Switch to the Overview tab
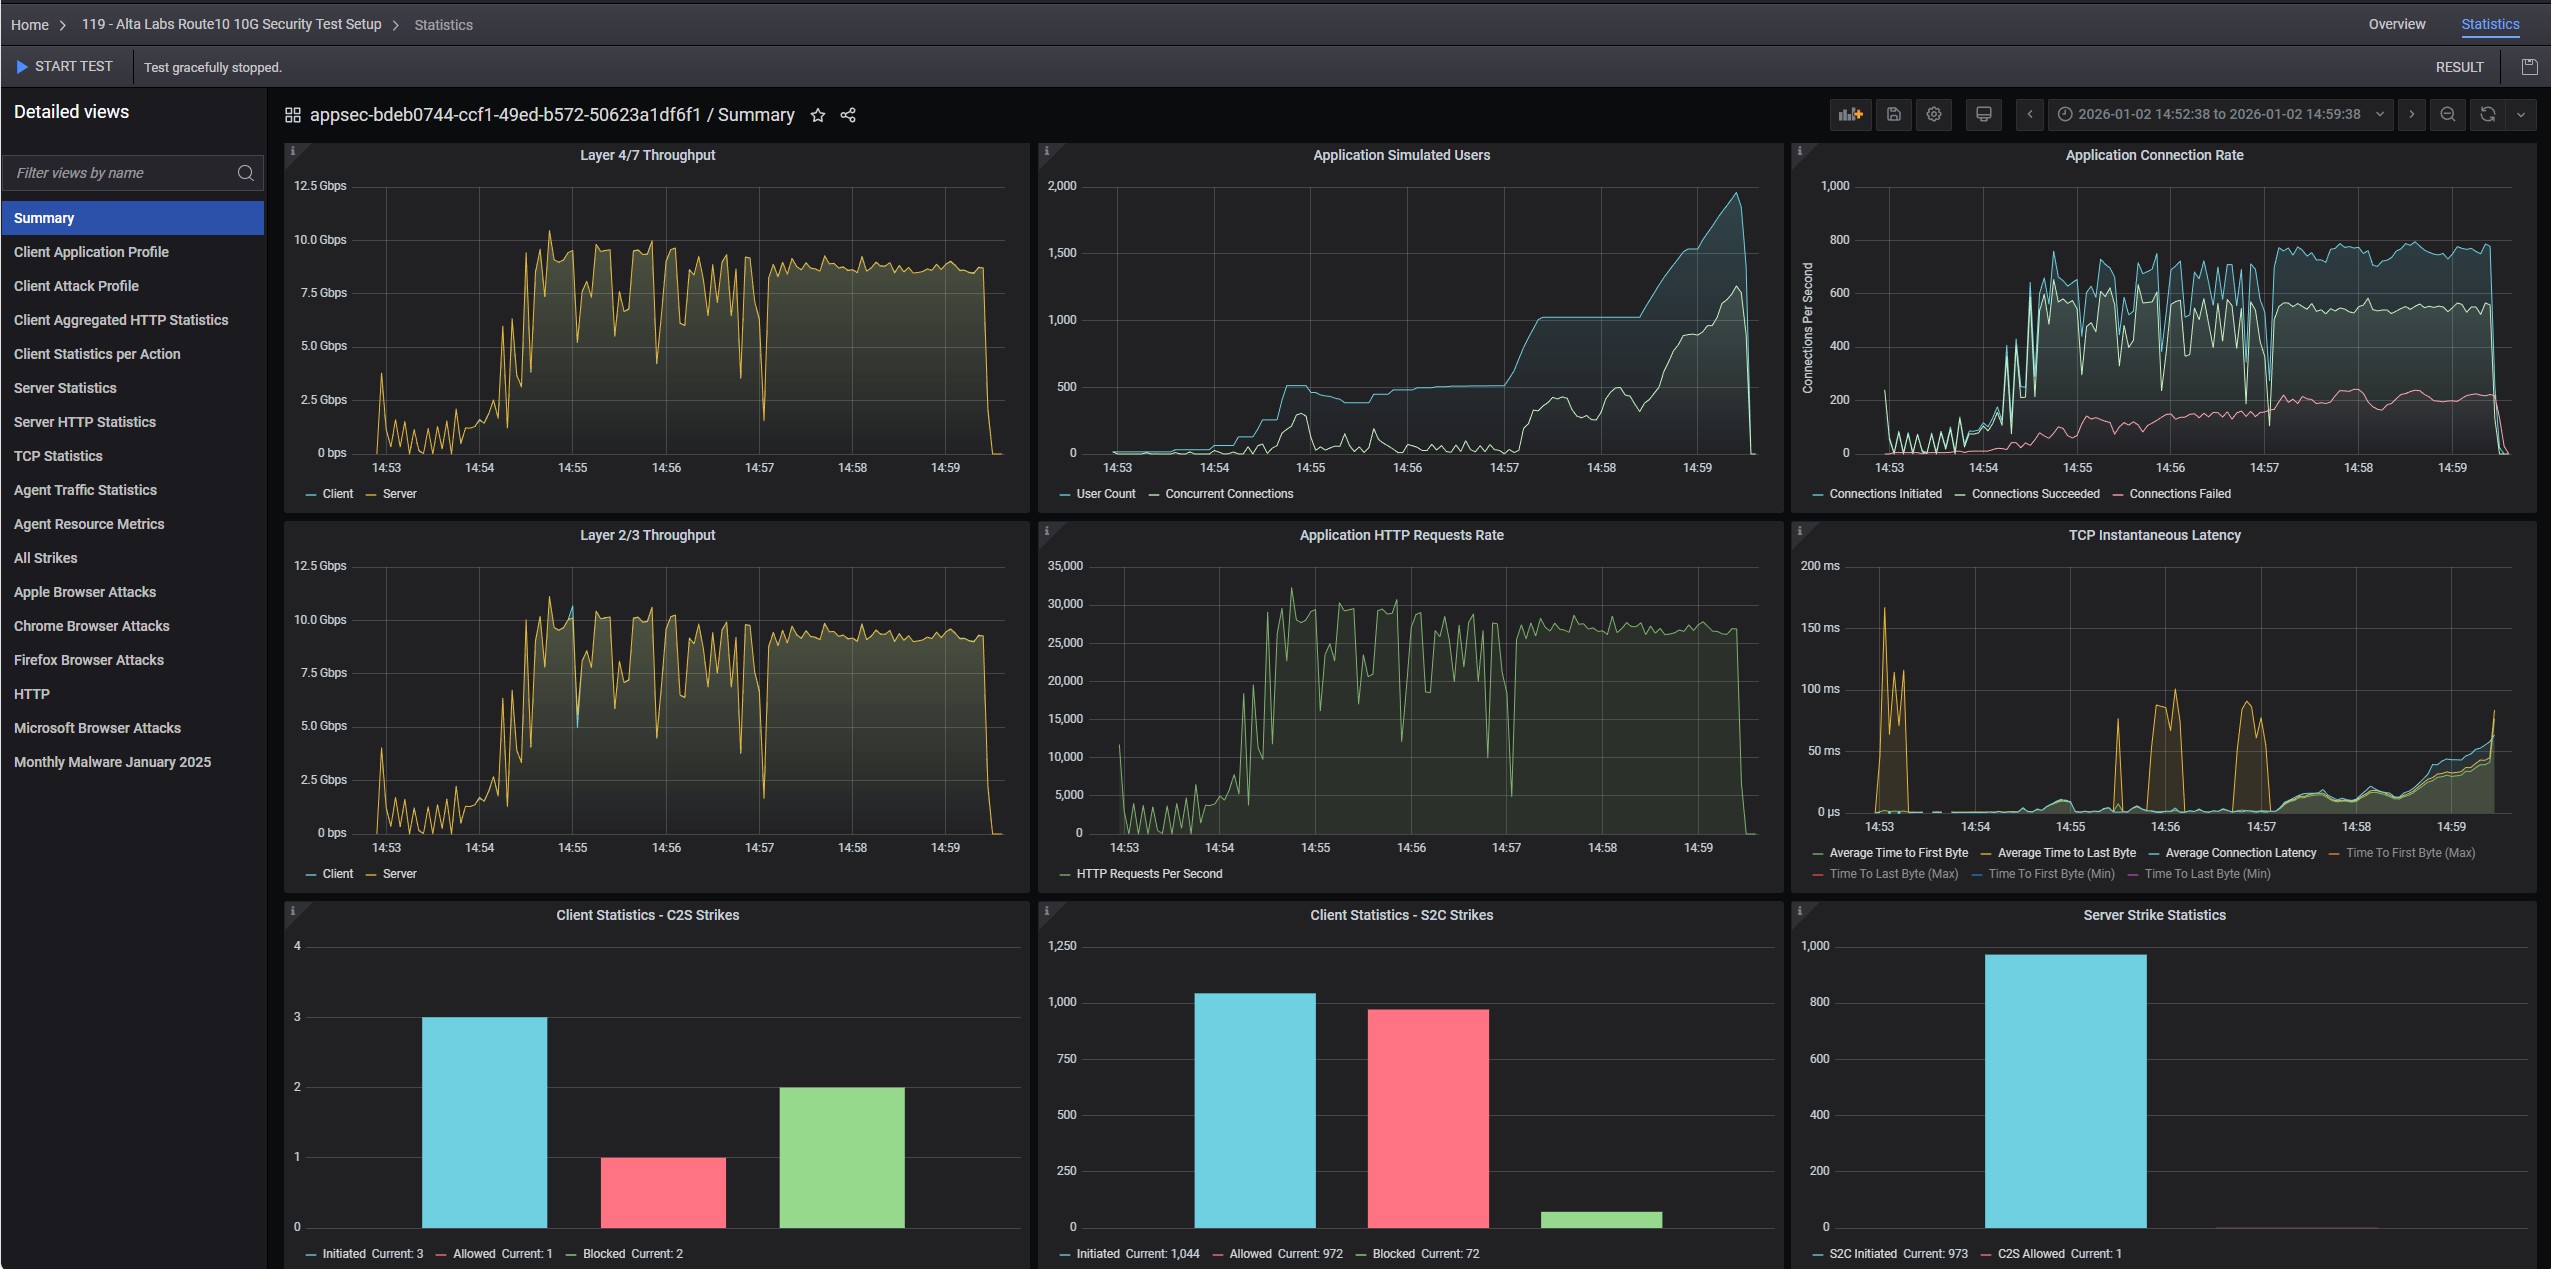 click(x=2396, y=24)
